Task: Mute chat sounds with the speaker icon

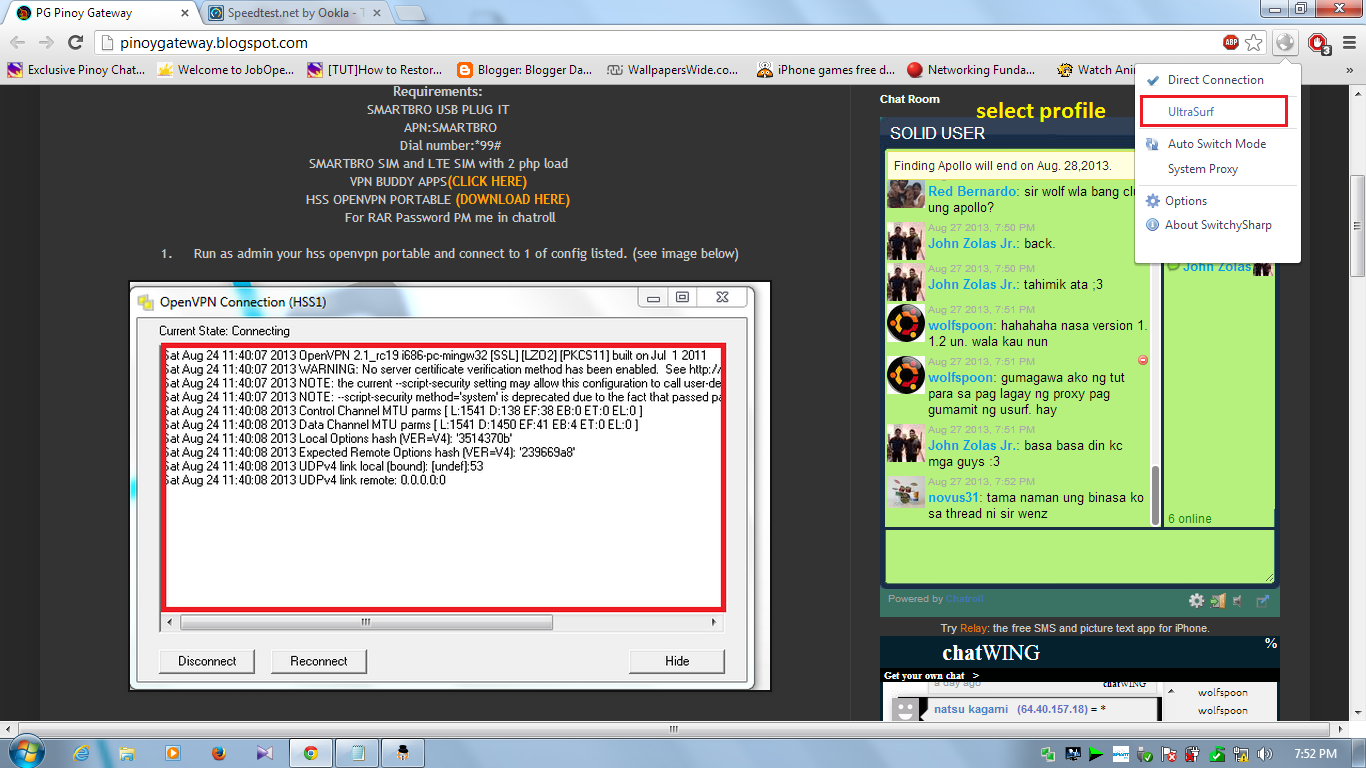Action: click(1237, 600)
